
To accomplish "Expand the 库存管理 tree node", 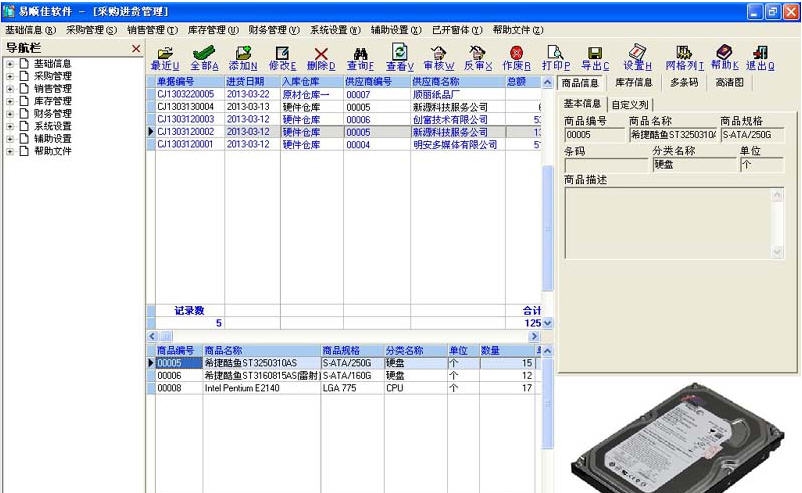I will click(10, 101).
